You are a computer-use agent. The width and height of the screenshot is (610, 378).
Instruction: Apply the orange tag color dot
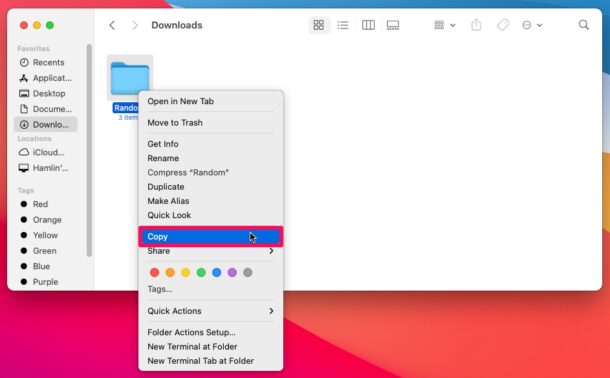(170, 273)
